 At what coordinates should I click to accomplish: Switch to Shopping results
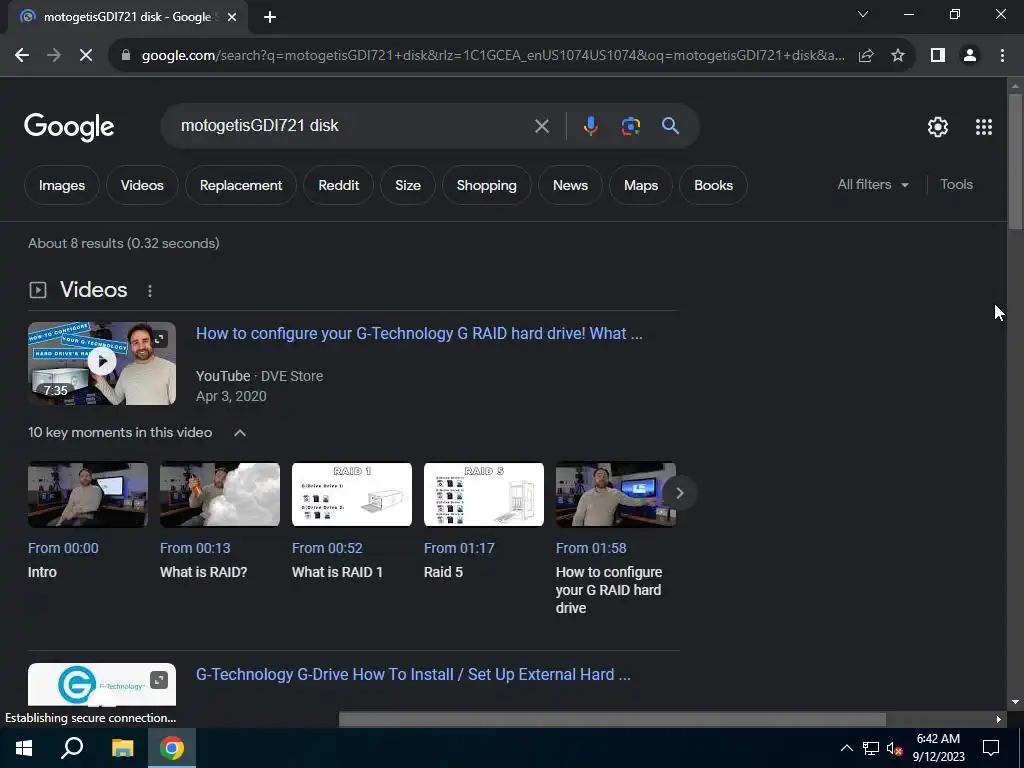click(487, 185)
